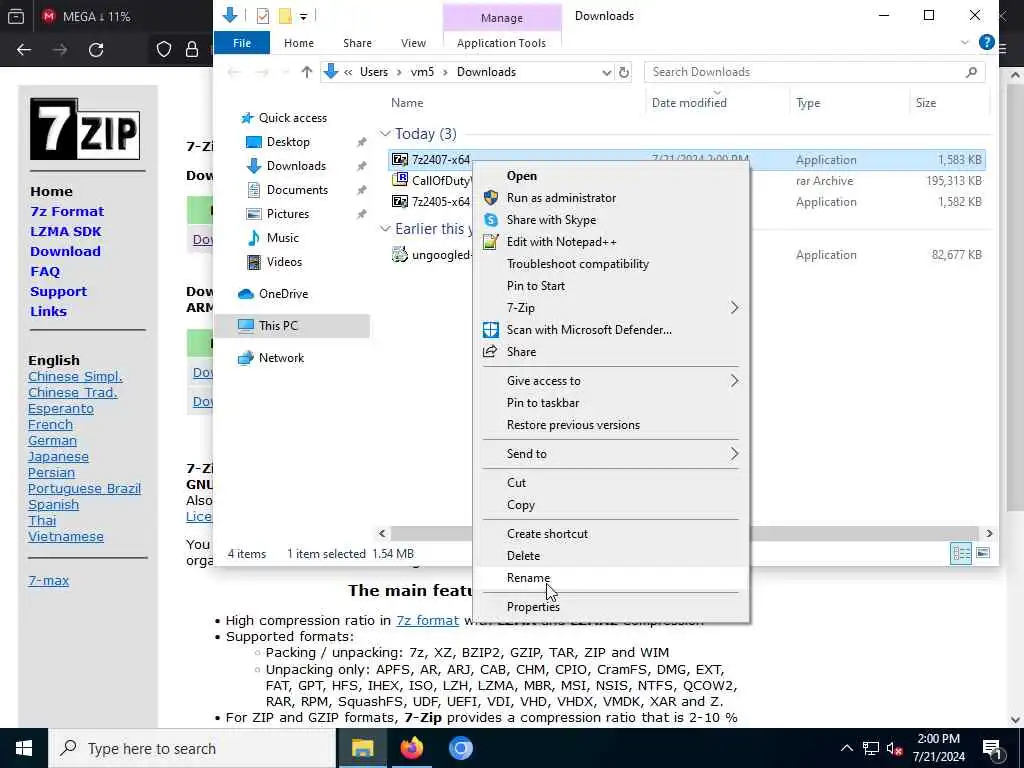
Task: Select Create shortcut option
Action: [x=611, y=534]
